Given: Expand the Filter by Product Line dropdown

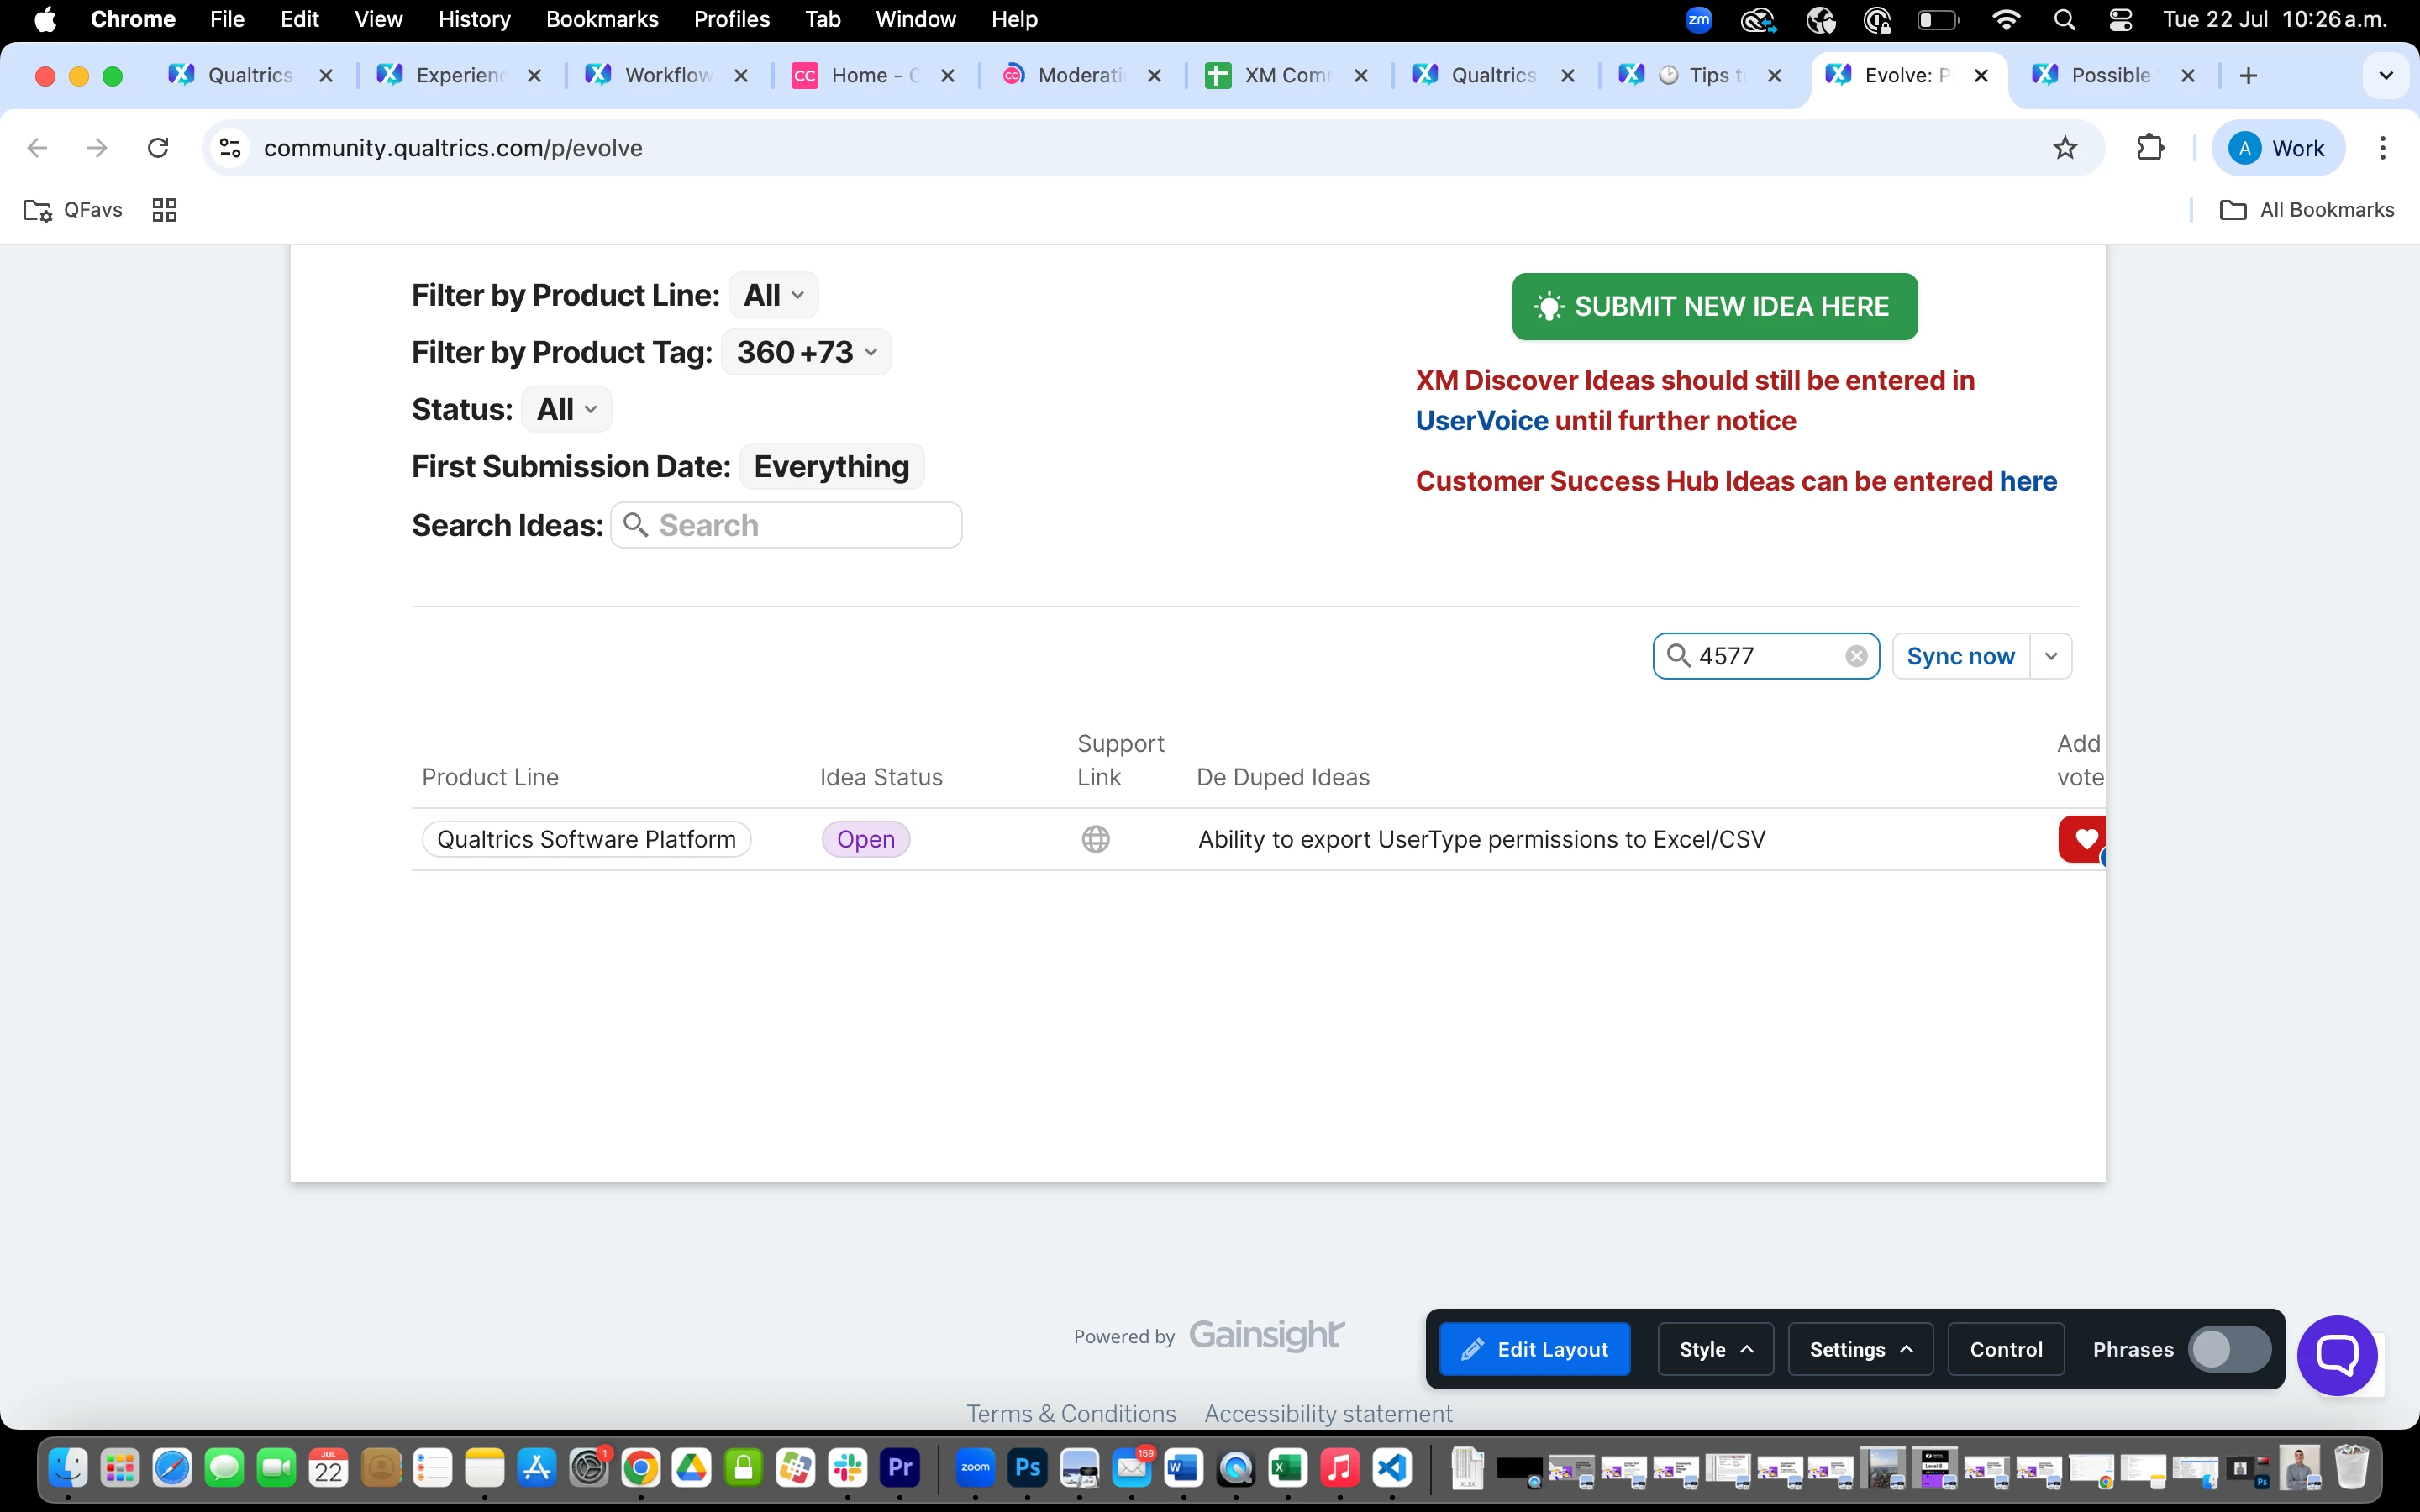Looking at the screenshot, I should 773,295.
